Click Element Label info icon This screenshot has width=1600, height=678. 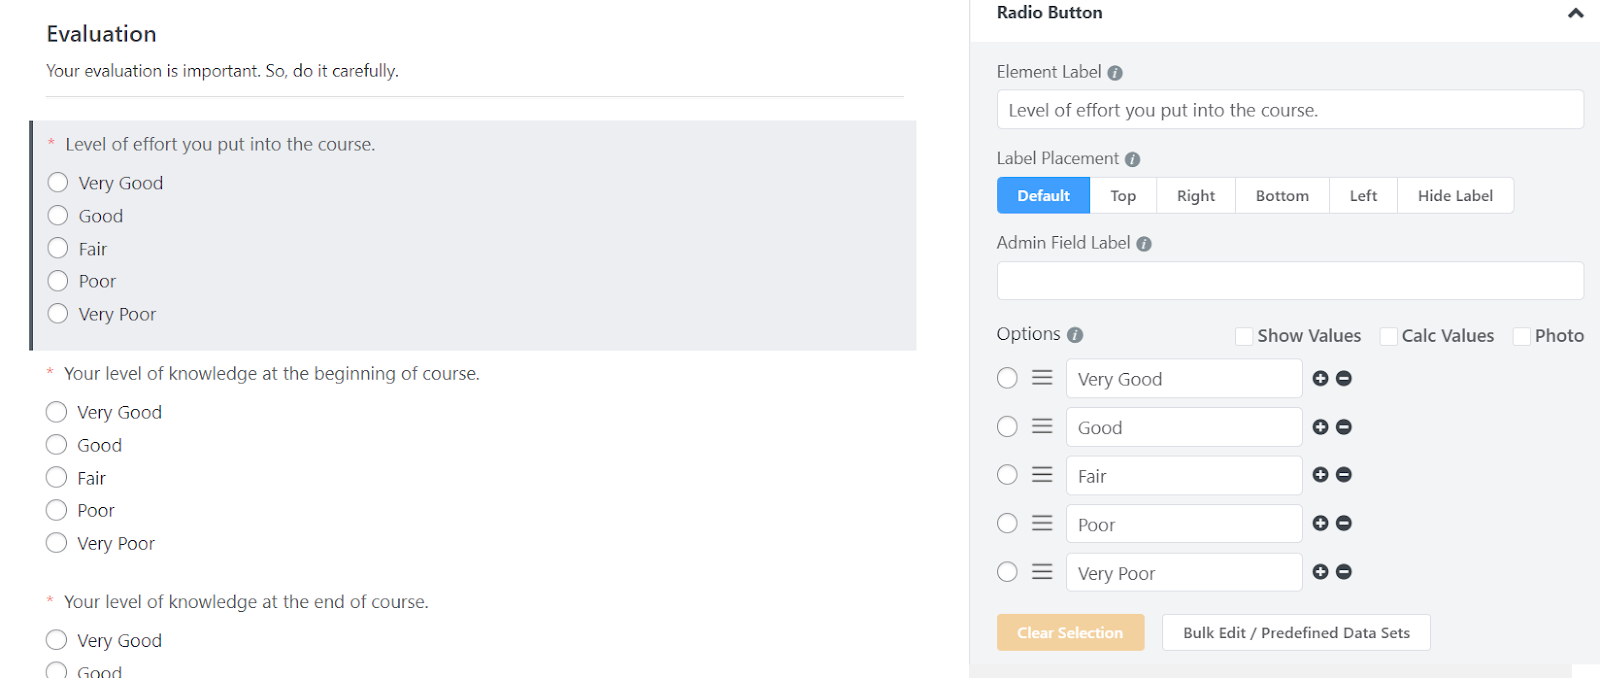(x=1115, y=73)
